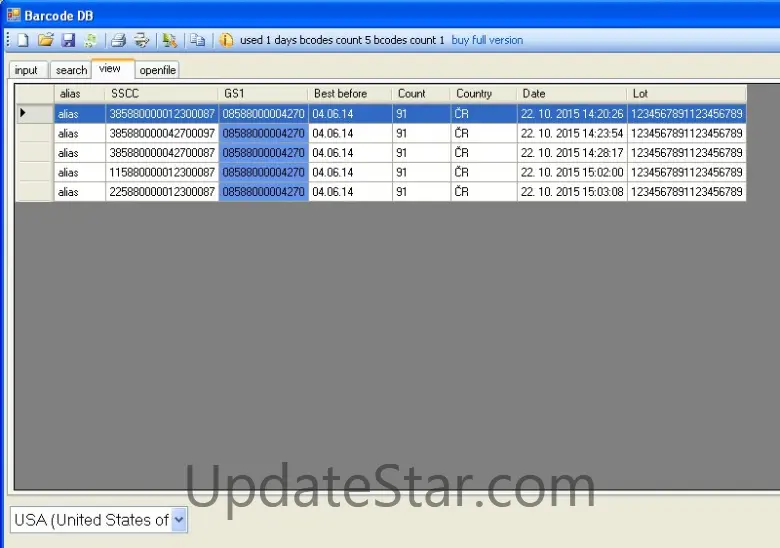This screenshot has width=780, height=548.
Task: Click the green and orange toolbar icon
Action: pos(170,40)
